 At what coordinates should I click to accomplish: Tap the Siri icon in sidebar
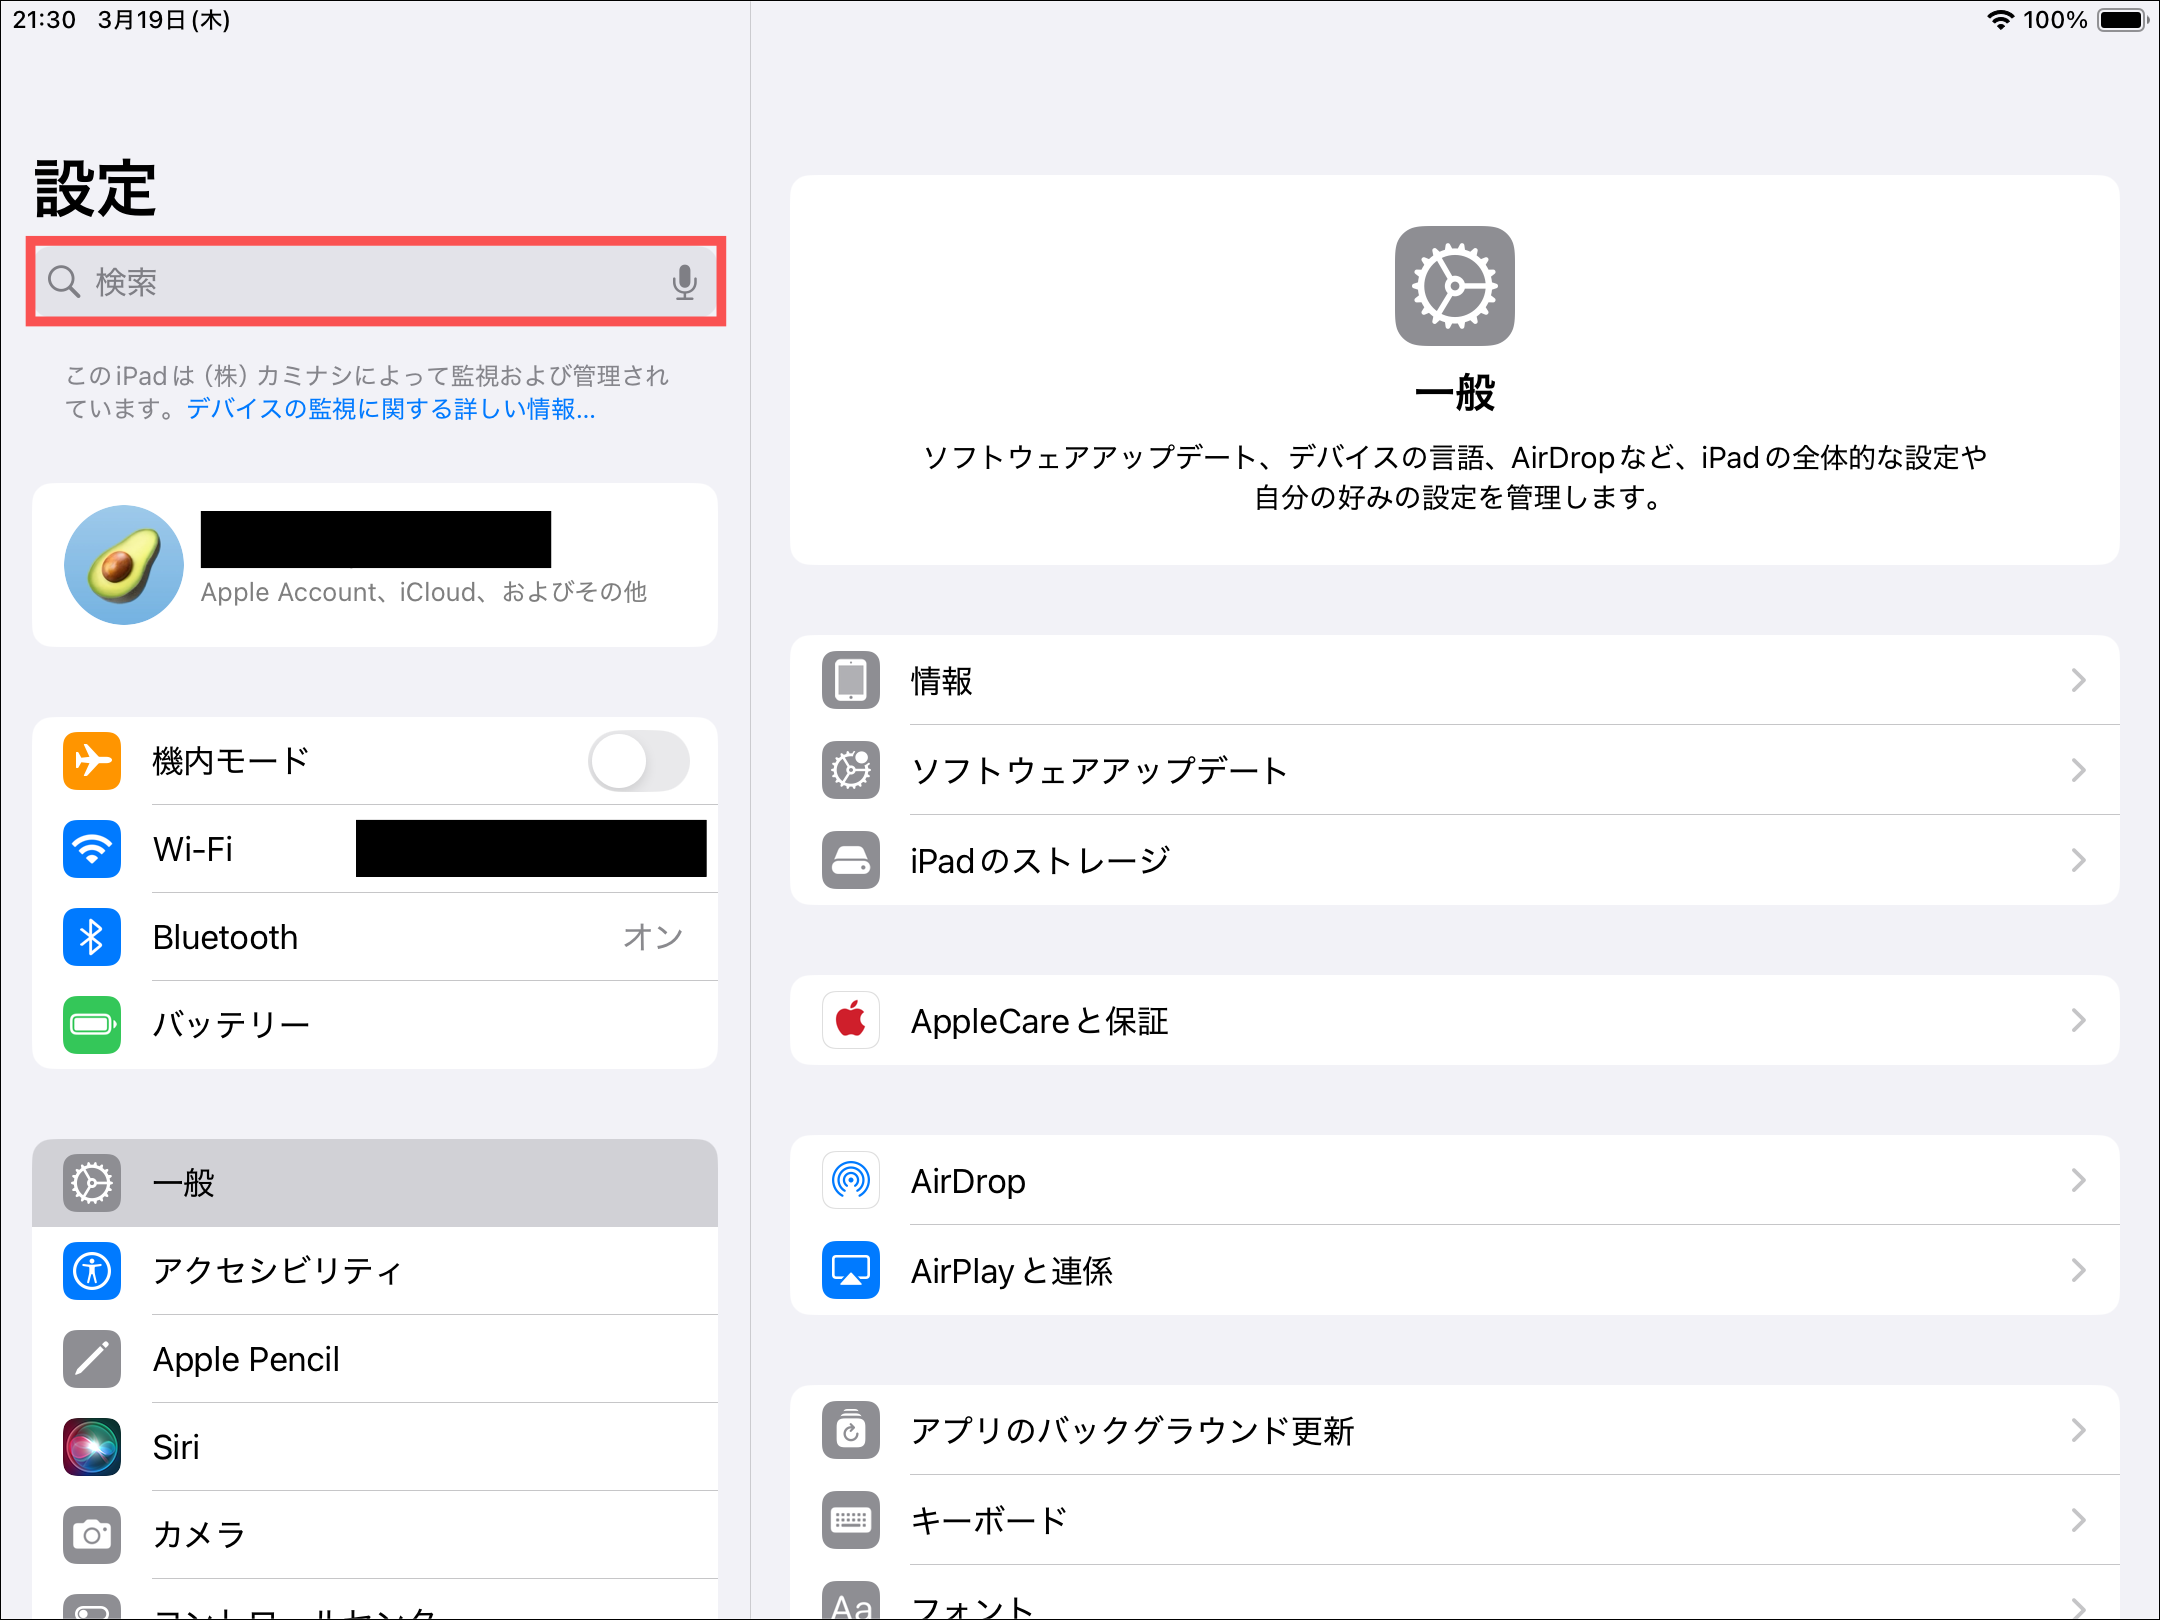(92, 1447)
